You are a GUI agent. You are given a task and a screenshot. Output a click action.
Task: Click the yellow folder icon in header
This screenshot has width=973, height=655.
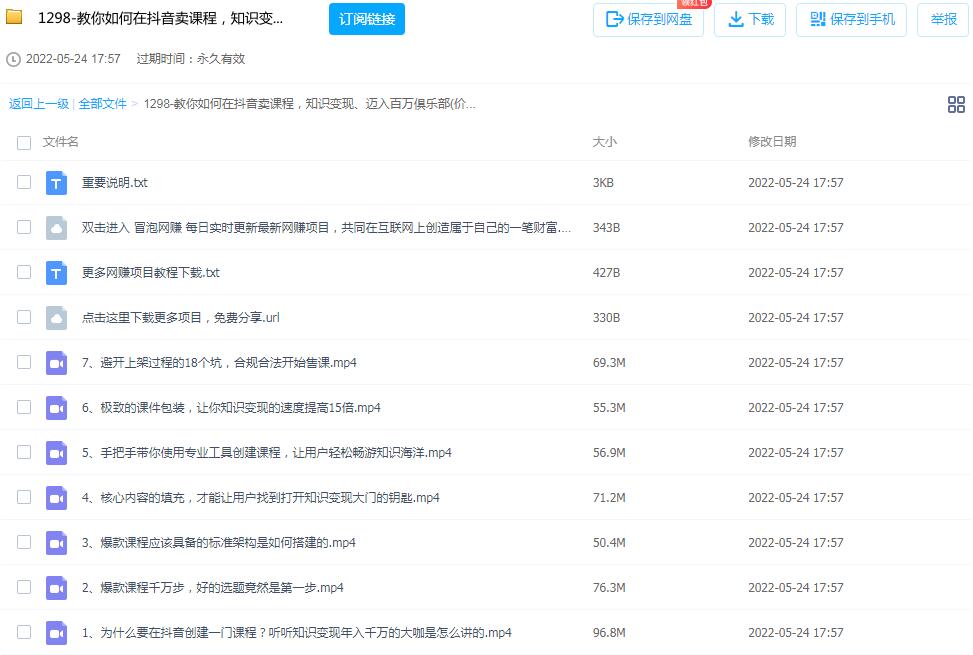14,17
